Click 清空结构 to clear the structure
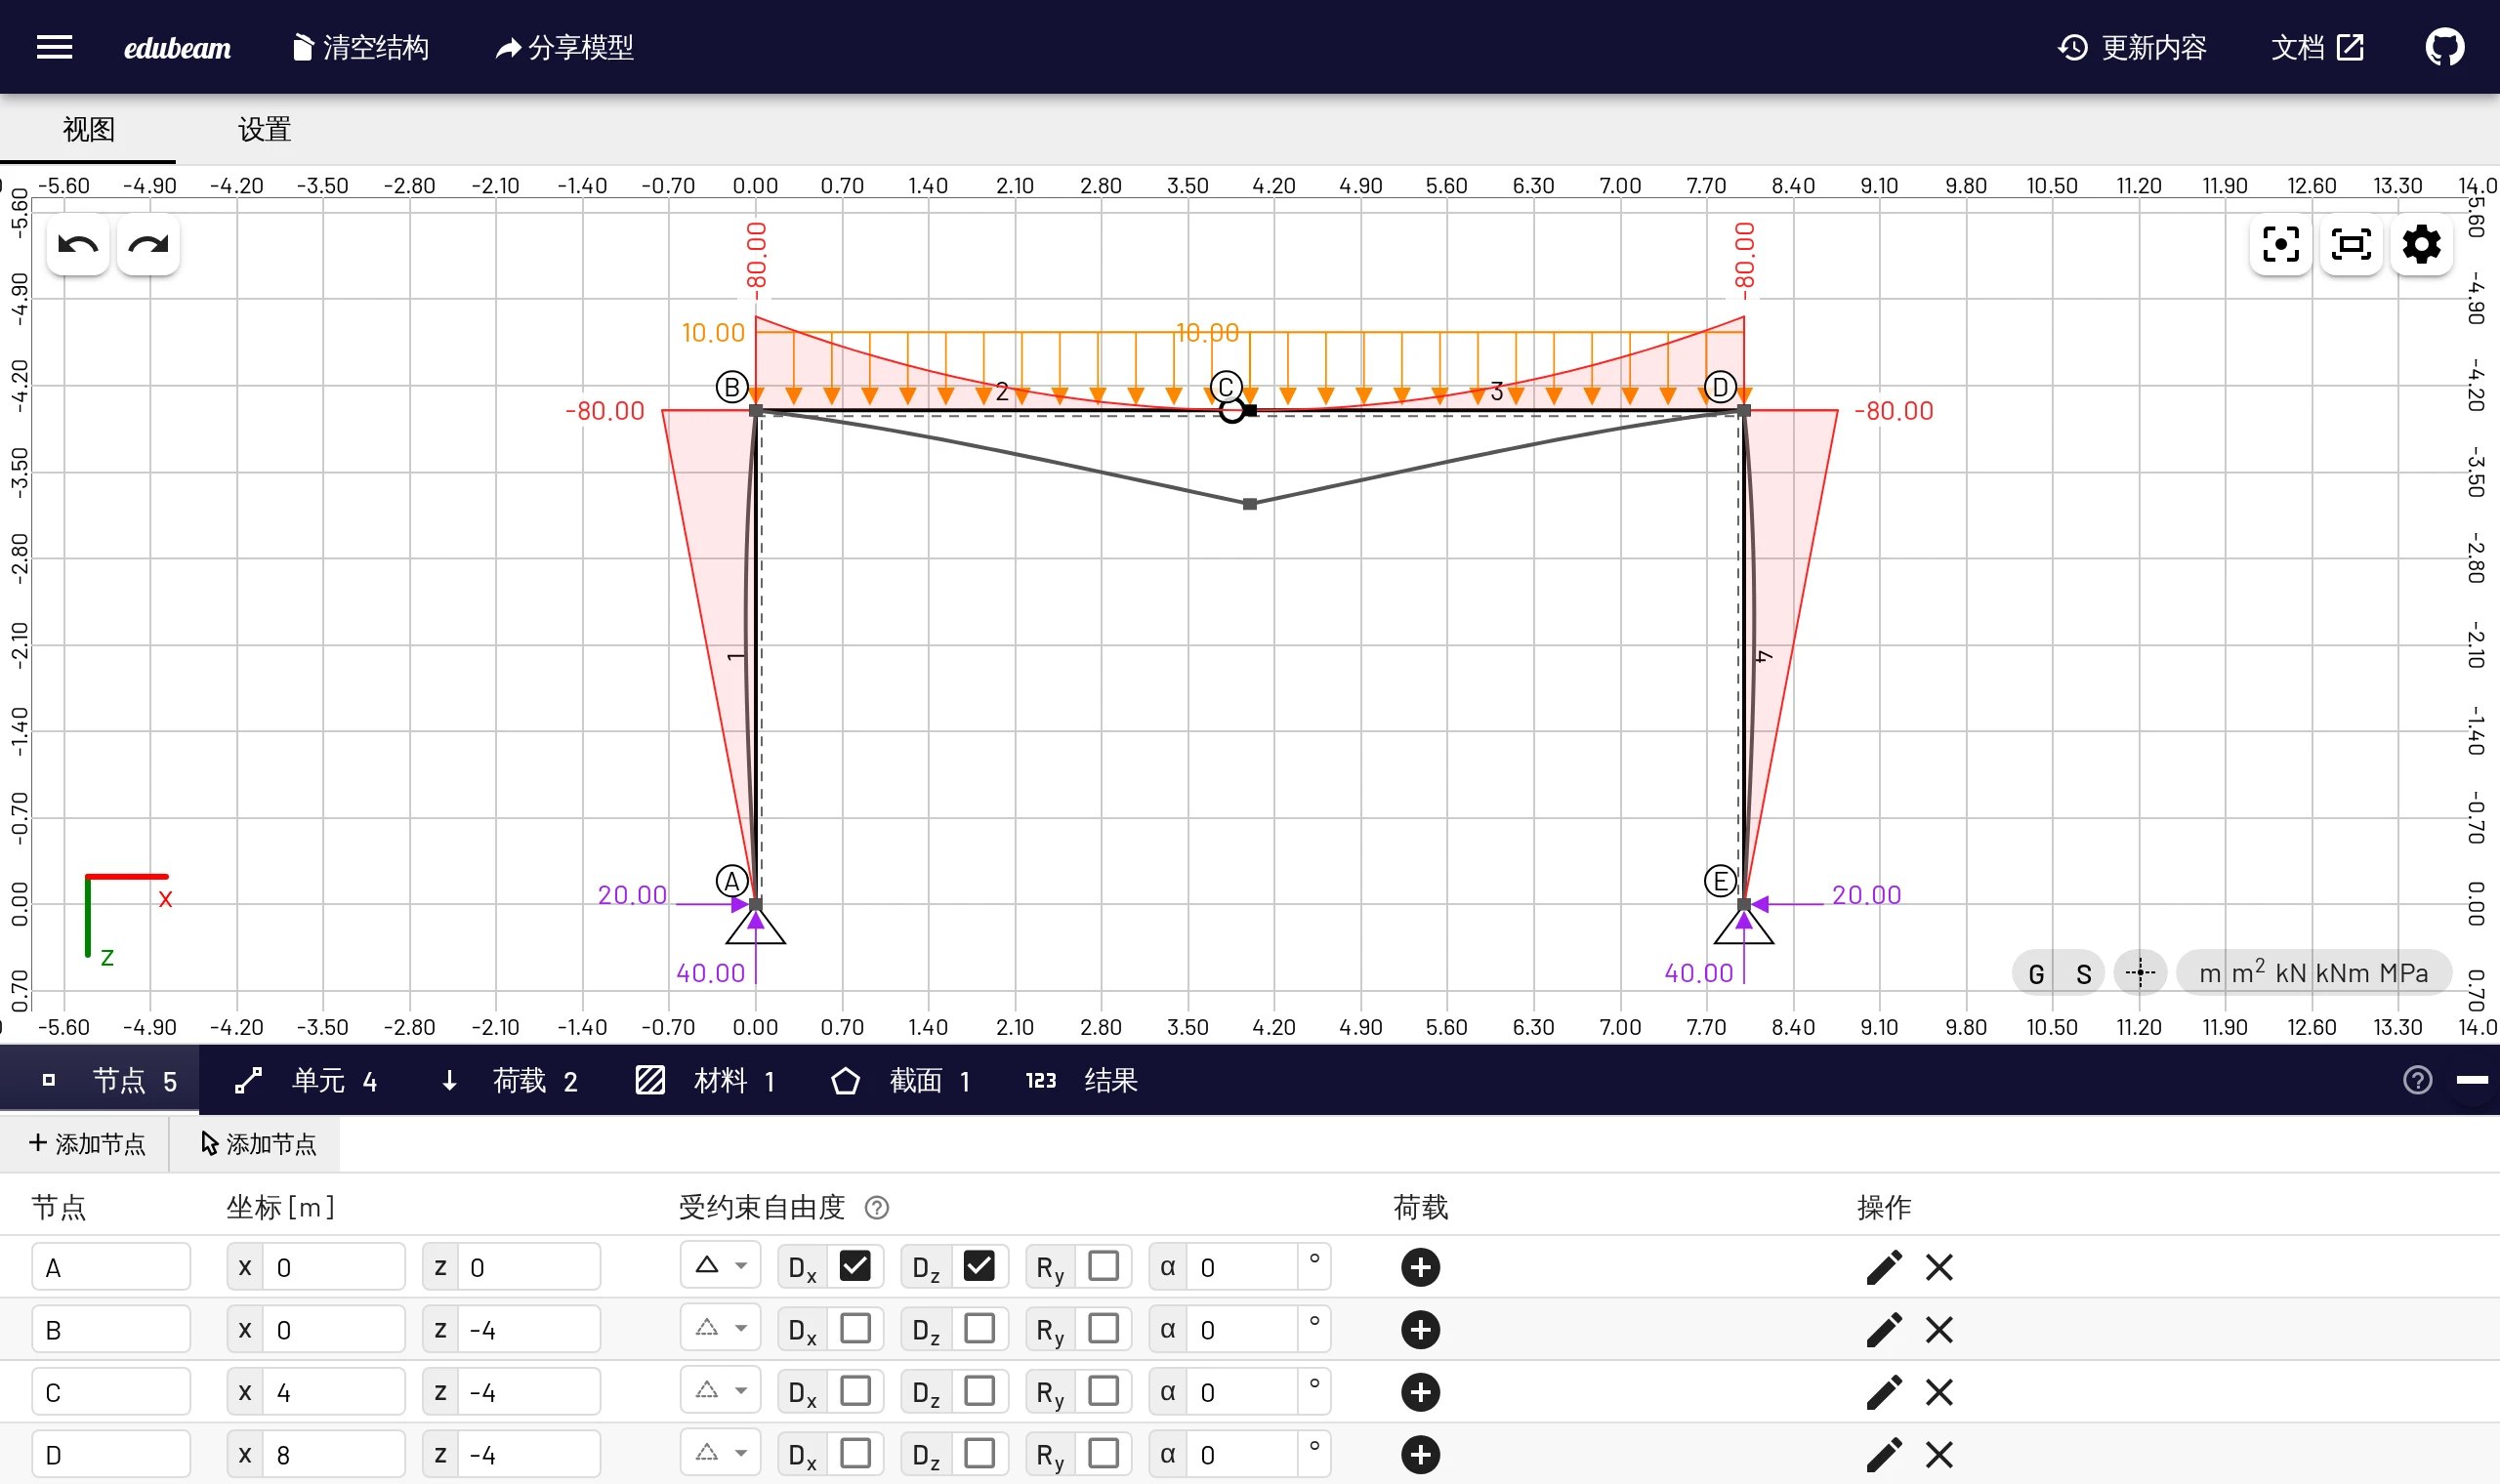 click(360, 47)
